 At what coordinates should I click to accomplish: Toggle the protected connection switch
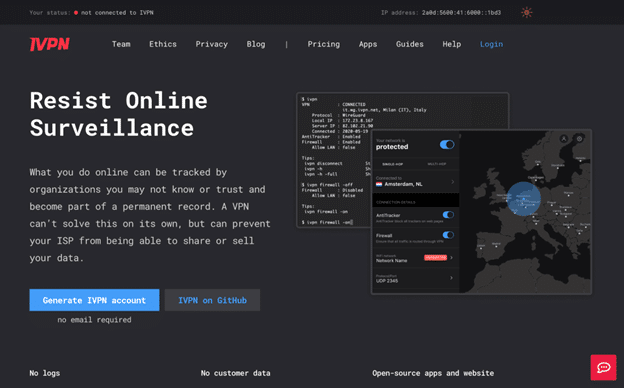[447, 144]
